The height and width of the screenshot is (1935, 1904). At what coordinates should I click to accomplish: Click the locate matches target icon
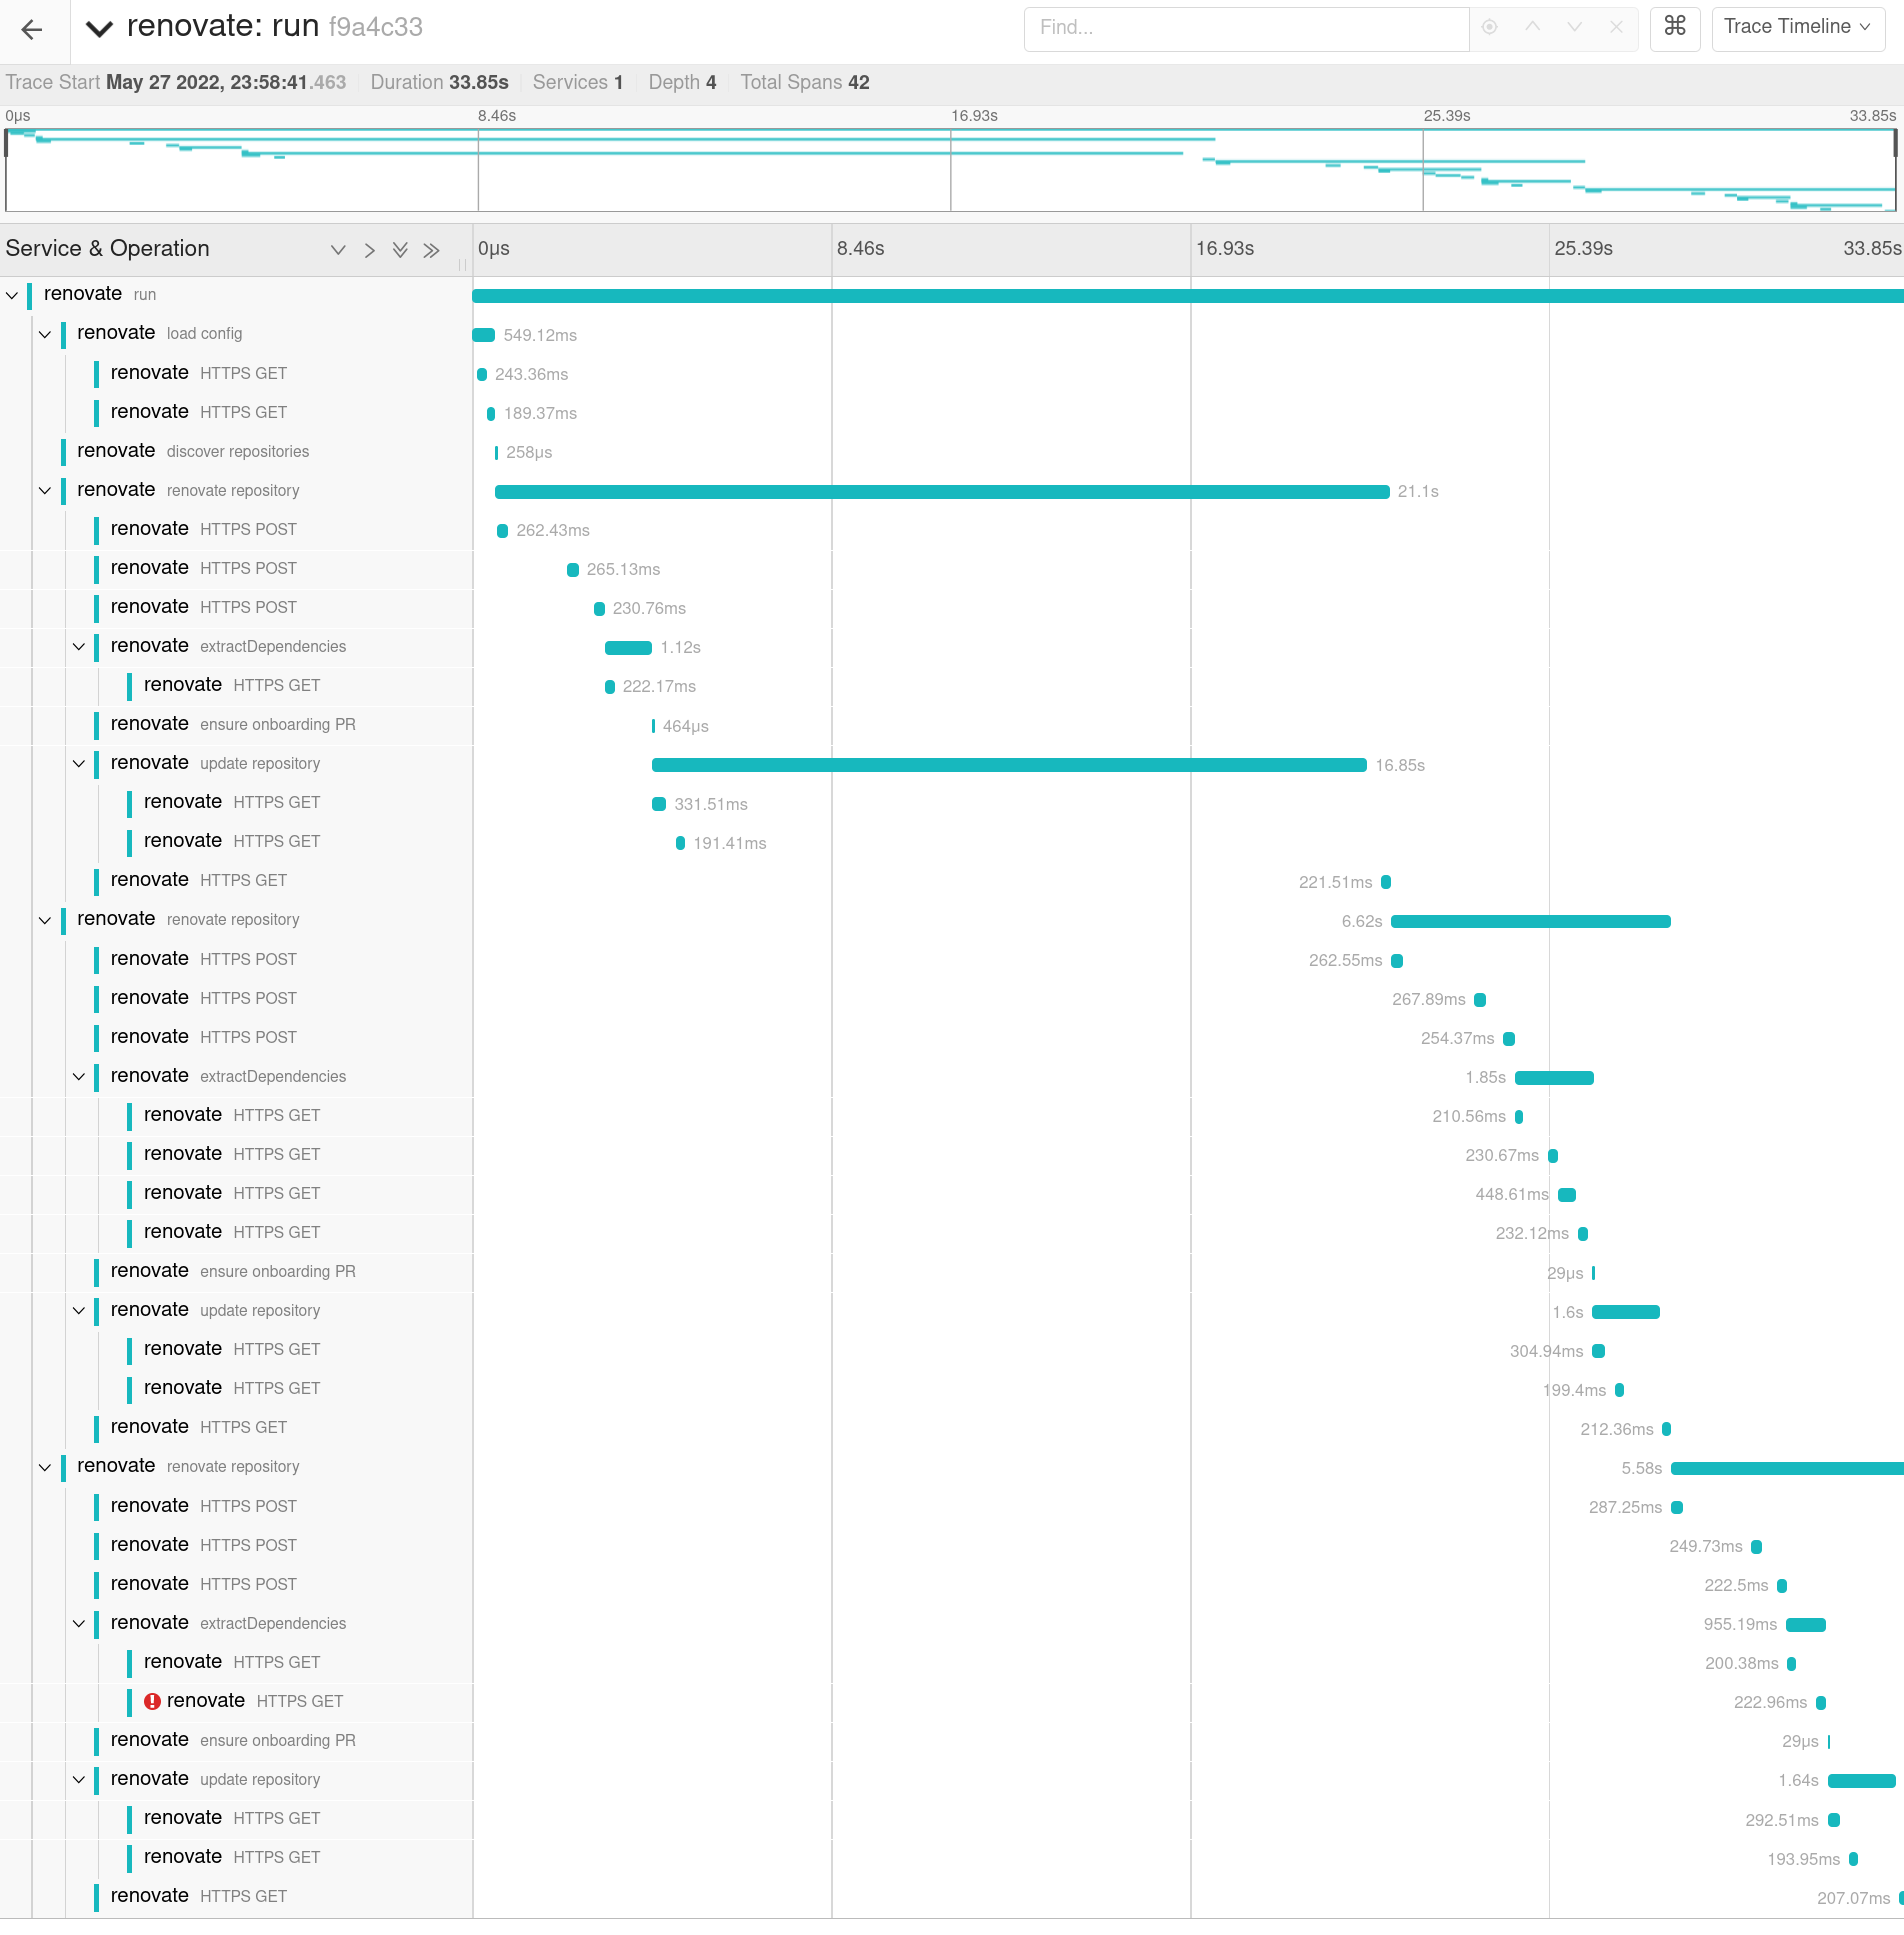point(1489,27)
